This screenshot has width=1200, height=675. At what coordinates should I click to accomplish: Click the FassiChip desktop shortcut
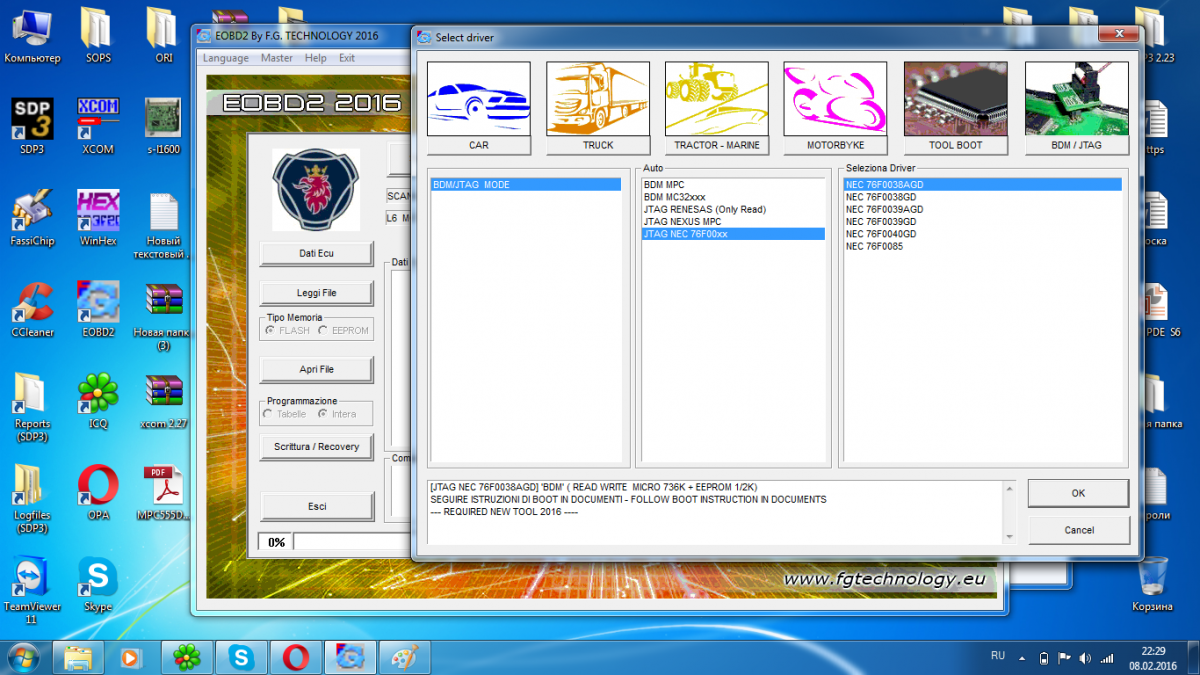pos(32,218)
